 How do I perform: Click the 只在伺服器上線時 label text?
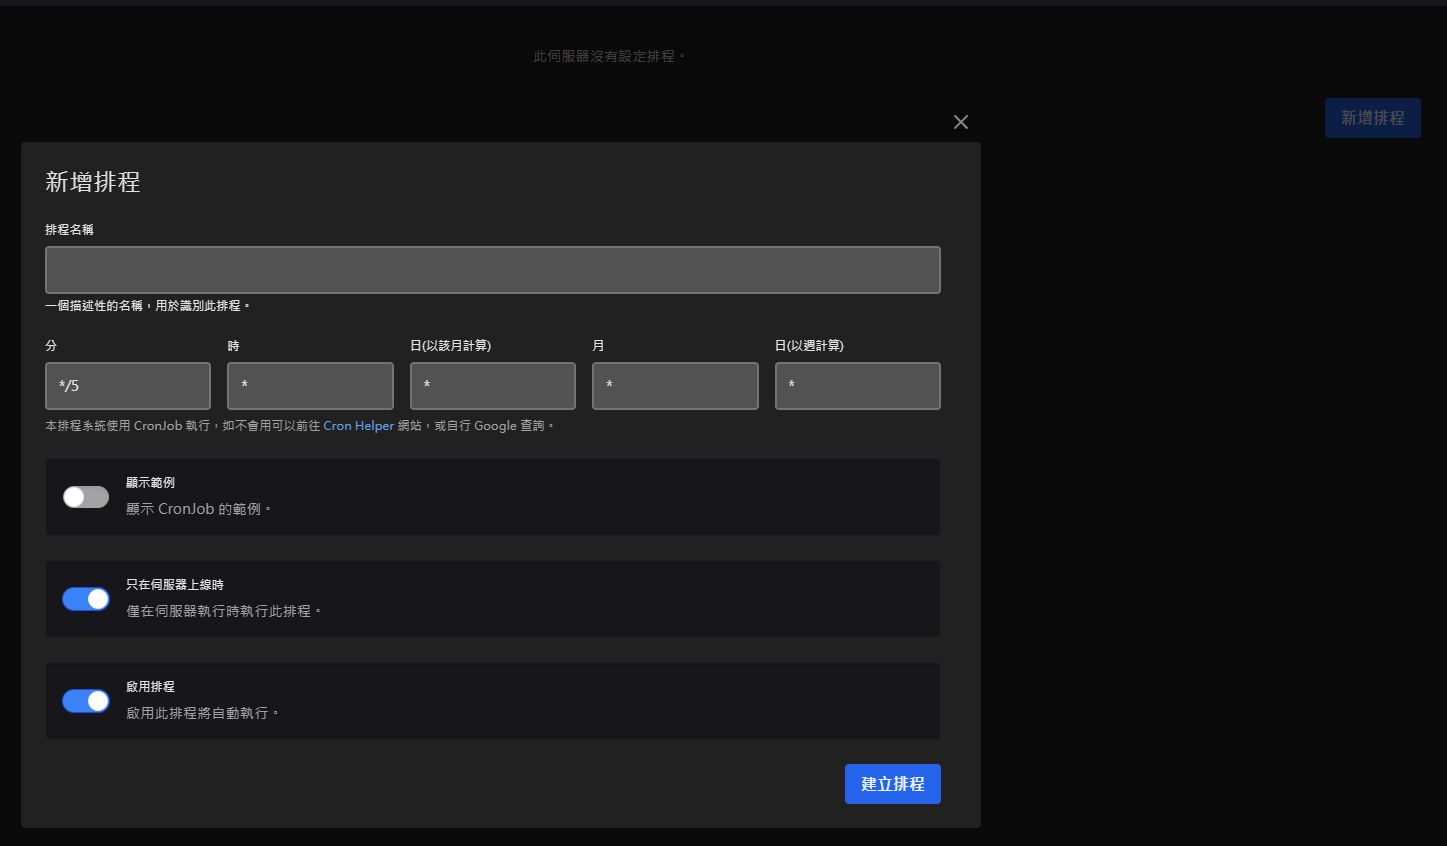click(175, 585)
